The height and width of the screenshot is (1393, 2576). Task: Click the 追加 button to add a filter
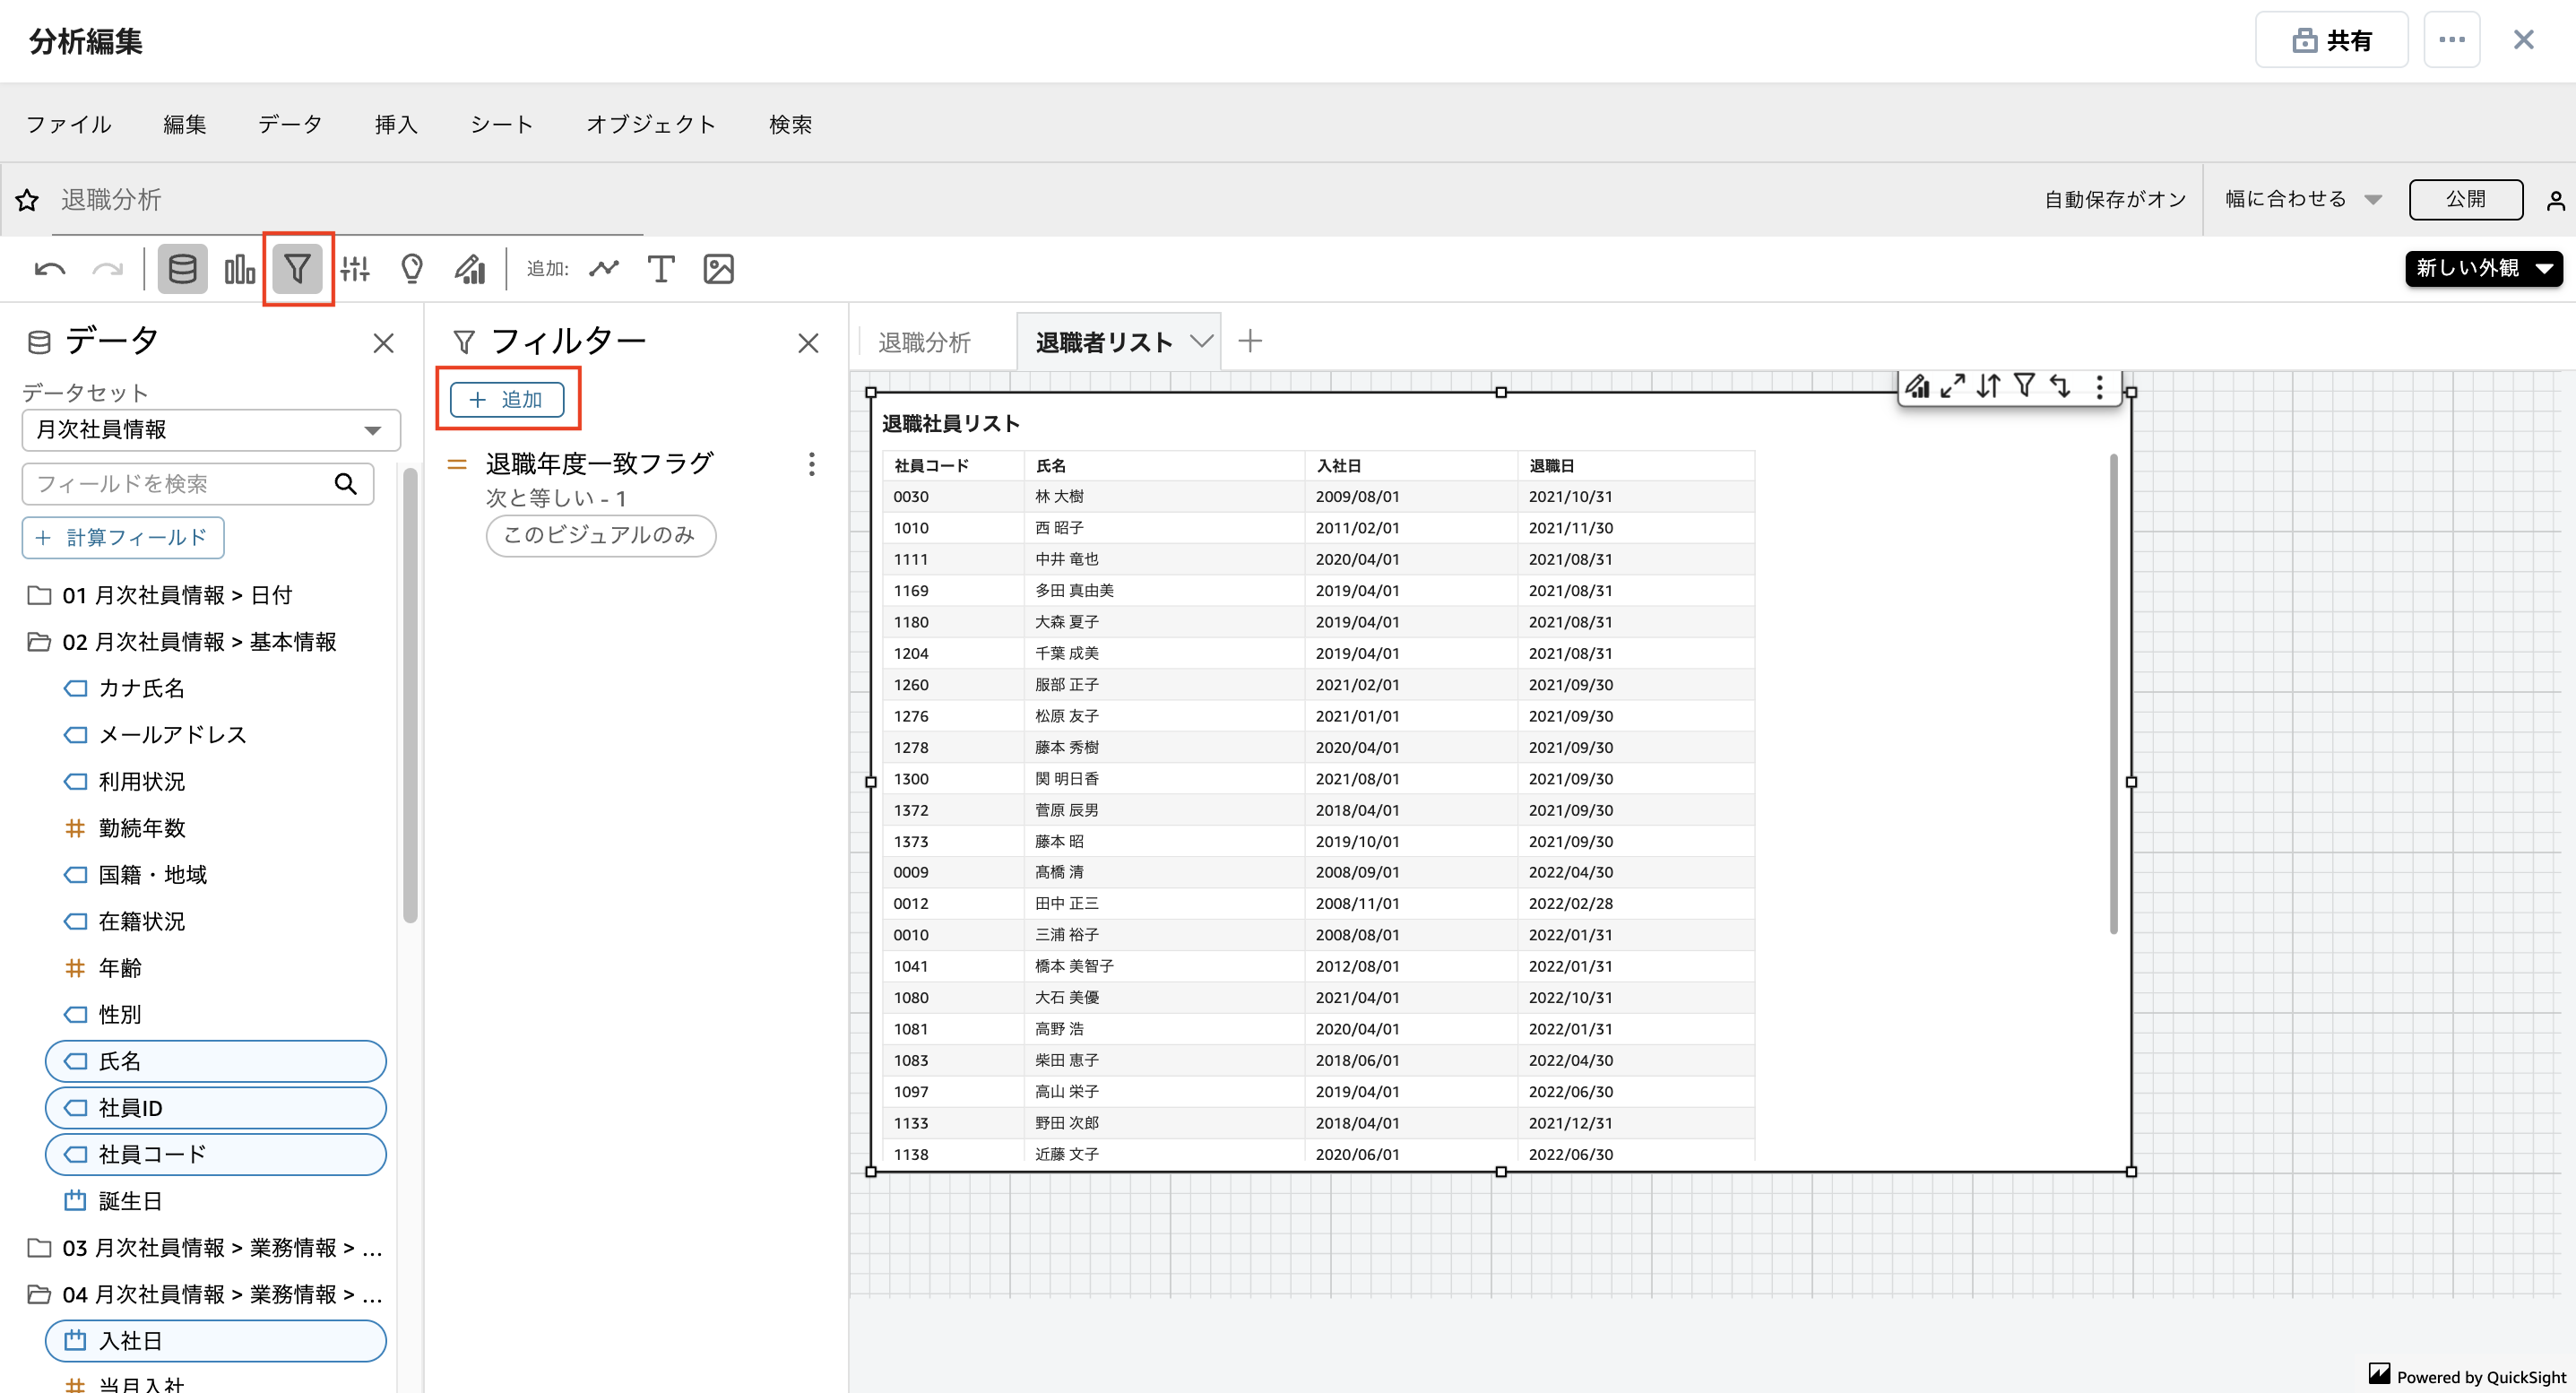tap(508, 398)
